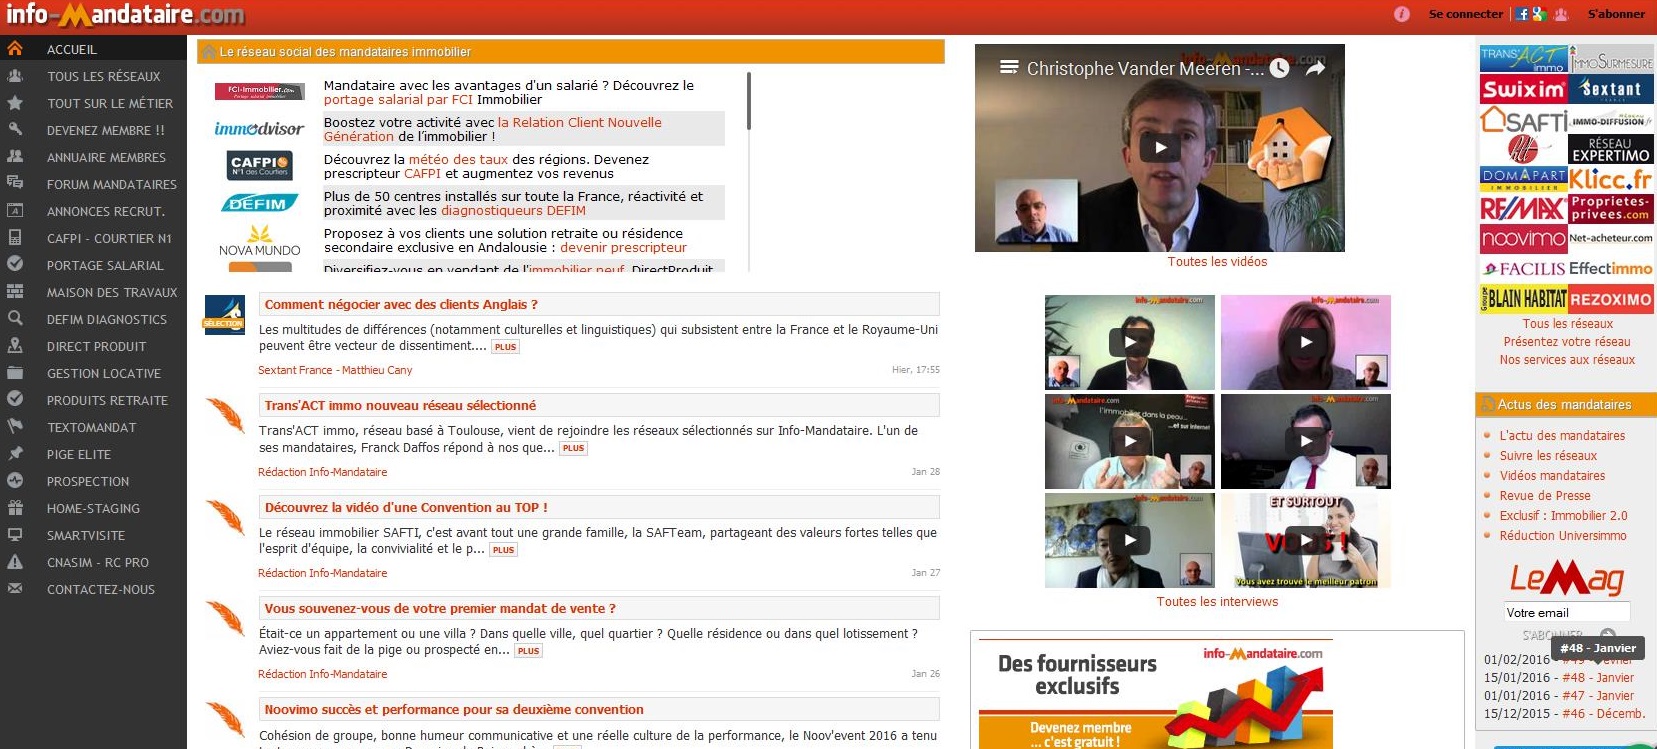
Task: Open Gestion Locative from sidebar menu
Action: [104, 373]
